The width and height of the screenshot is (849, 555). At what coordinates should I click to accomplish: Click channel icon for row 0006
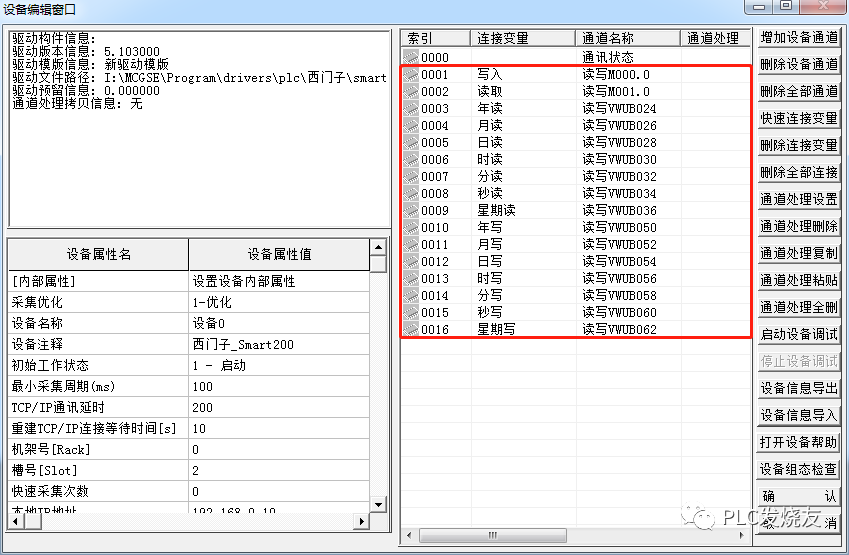(411, 159)
